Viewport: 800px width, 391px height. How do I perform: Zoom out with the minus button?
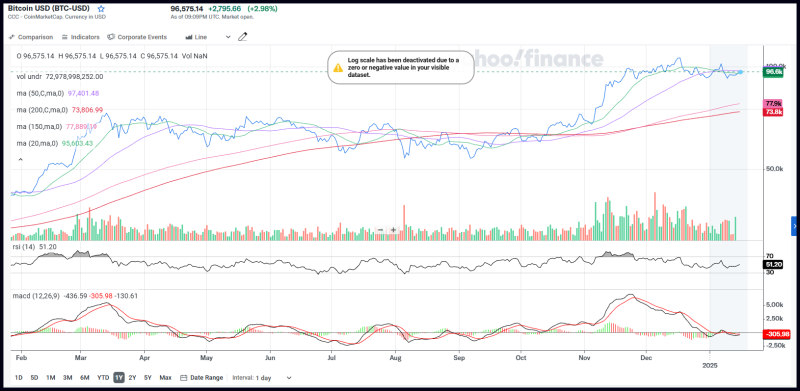coord(381,230)
